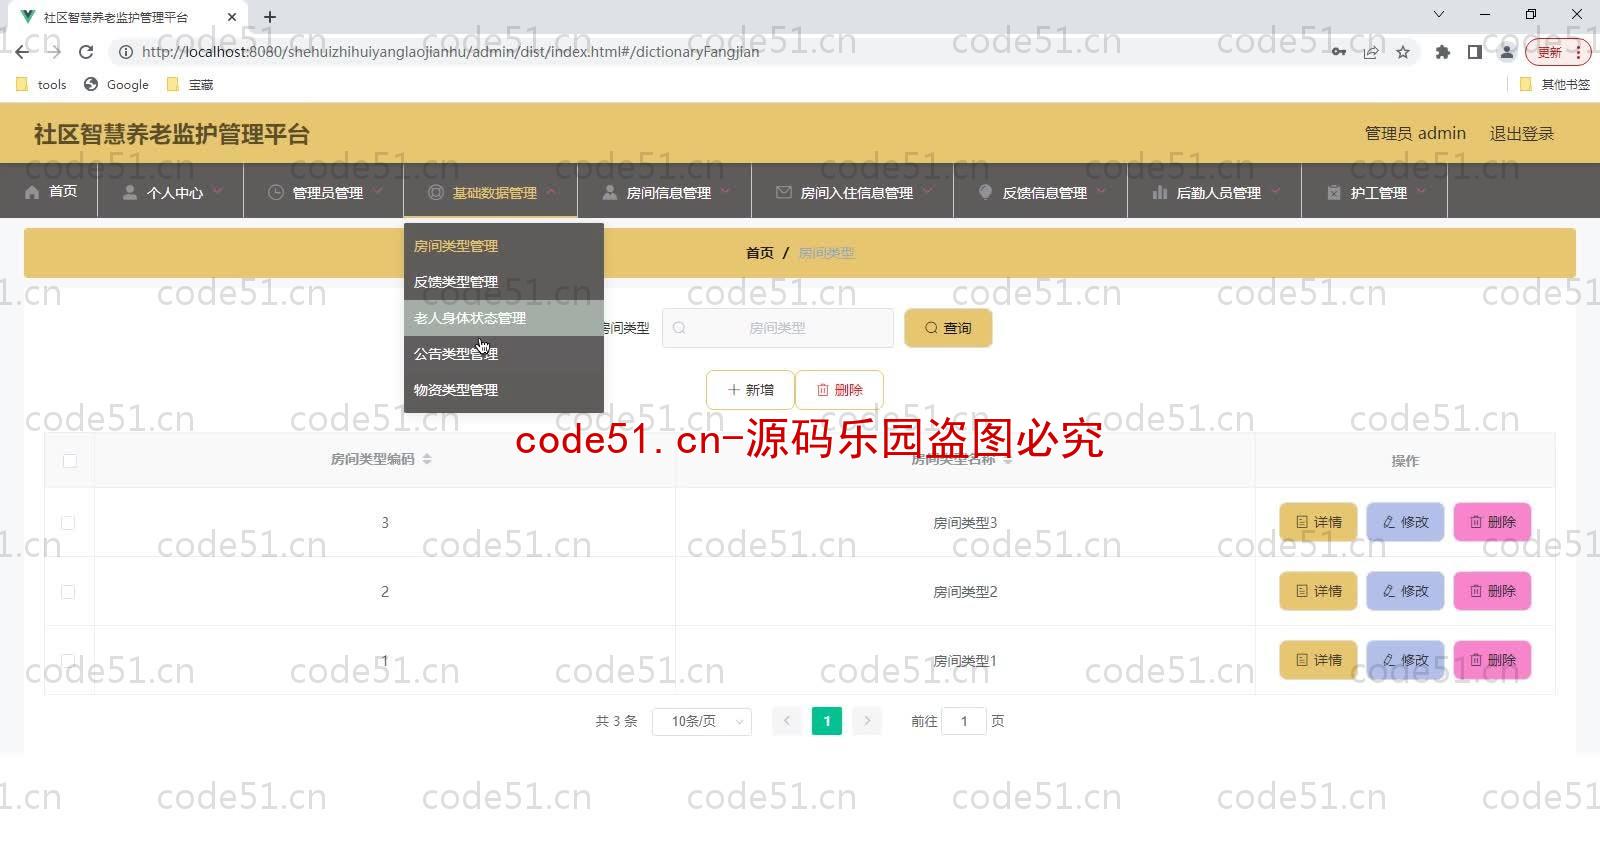Go to 首页 in the nav bar
This screenshot has width=1600, height=856.
pos(50,191)
